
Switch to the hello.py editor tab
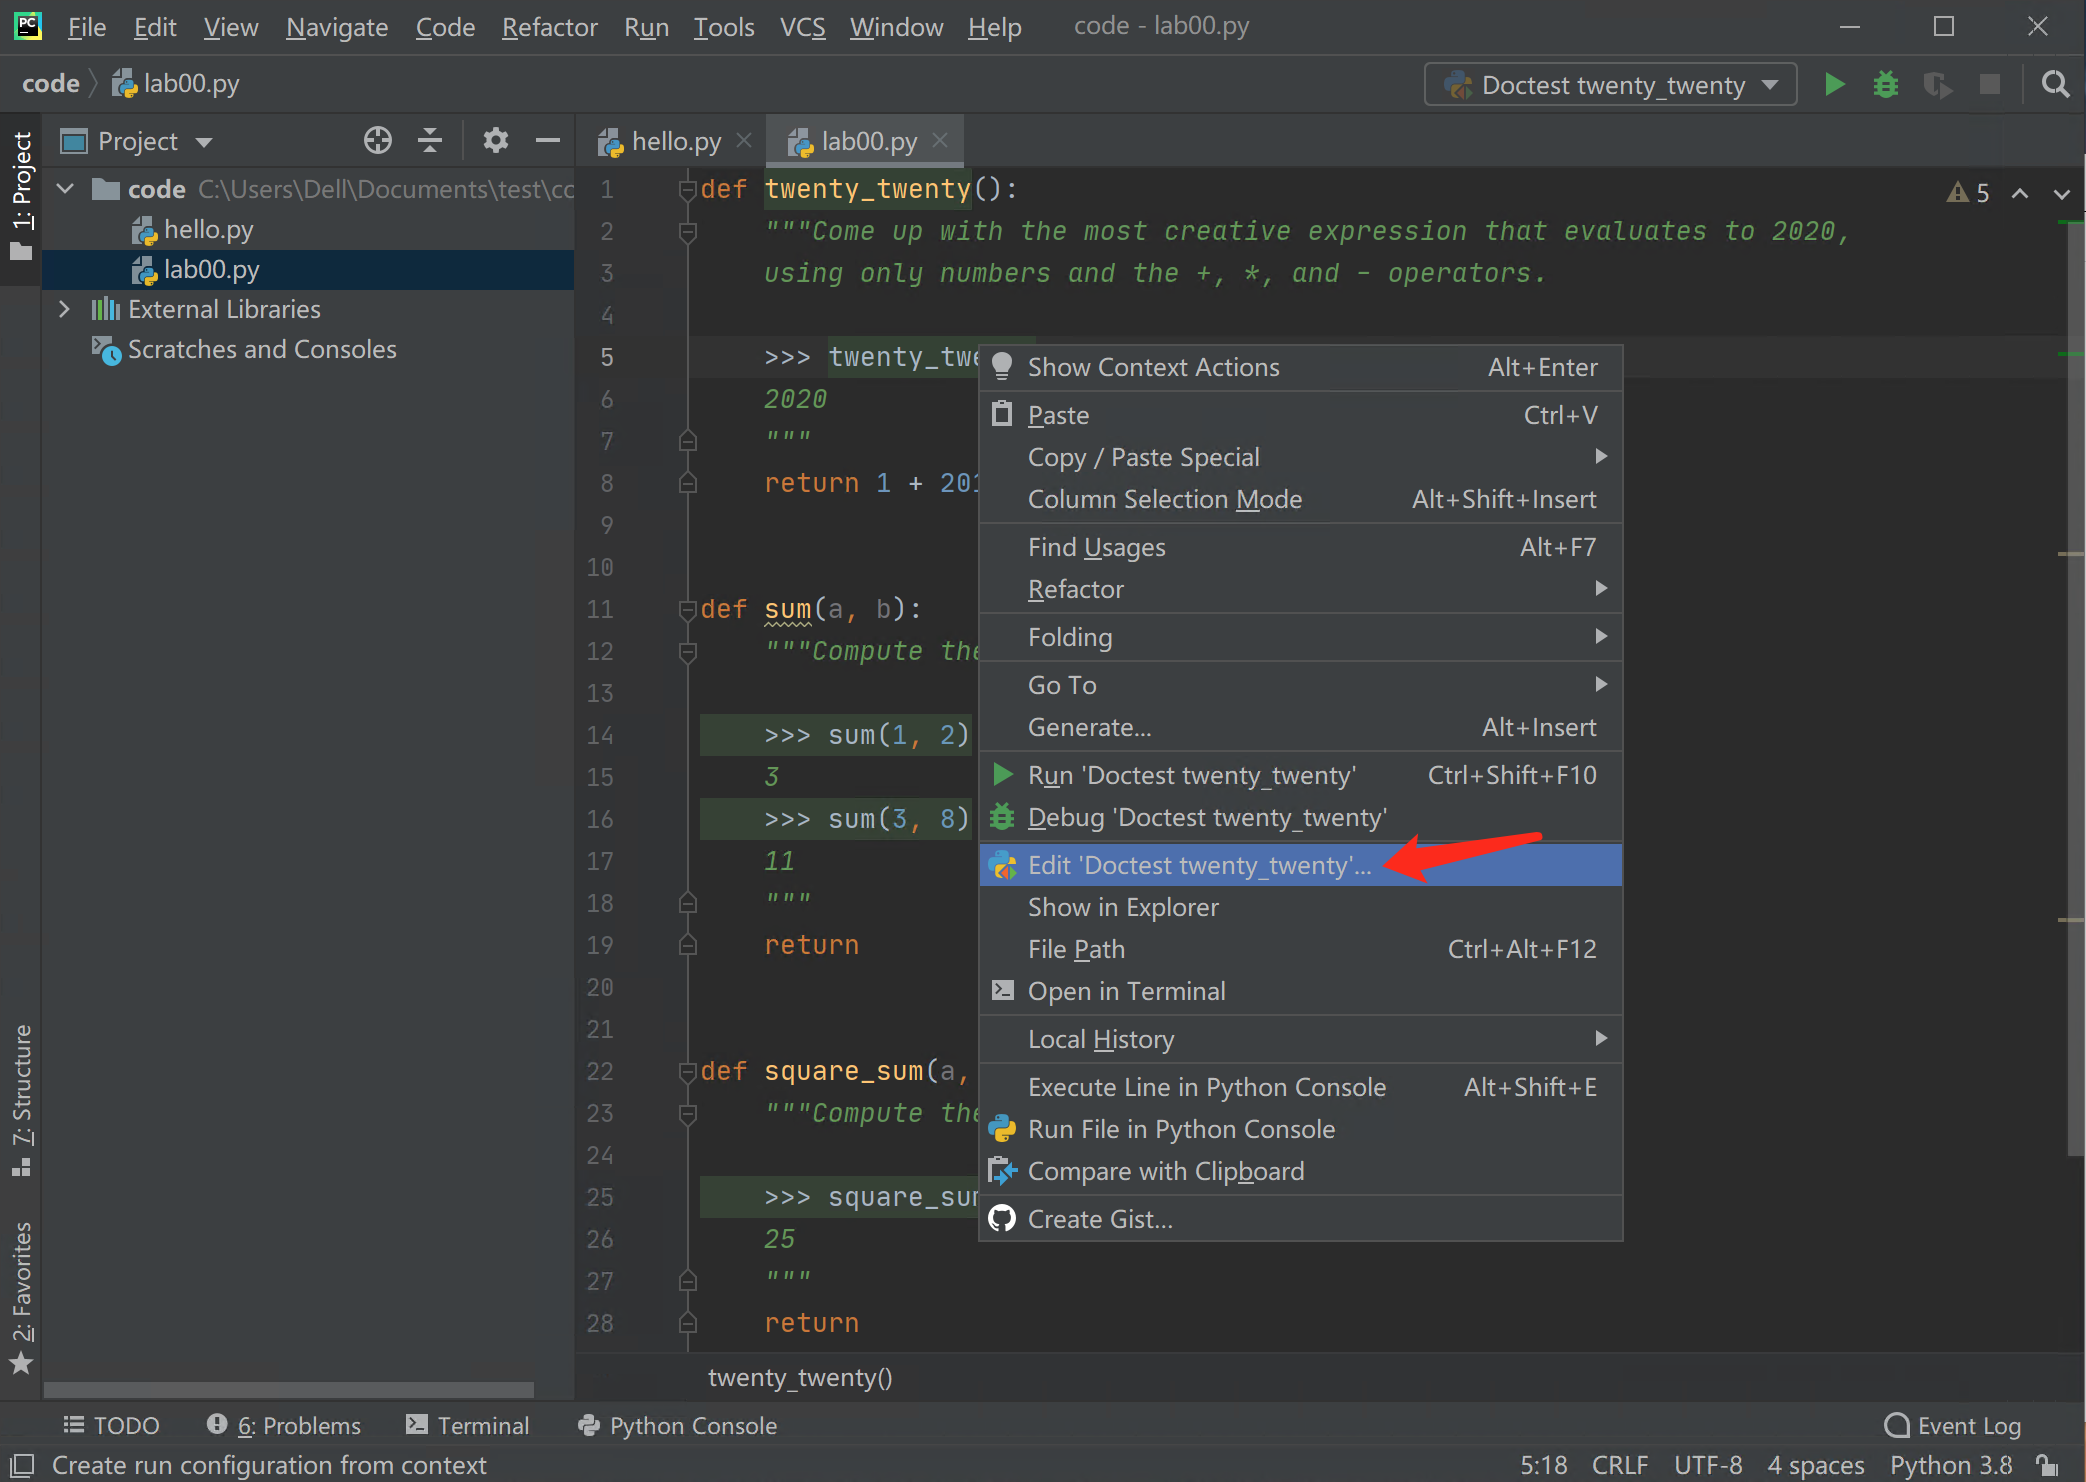675,141
